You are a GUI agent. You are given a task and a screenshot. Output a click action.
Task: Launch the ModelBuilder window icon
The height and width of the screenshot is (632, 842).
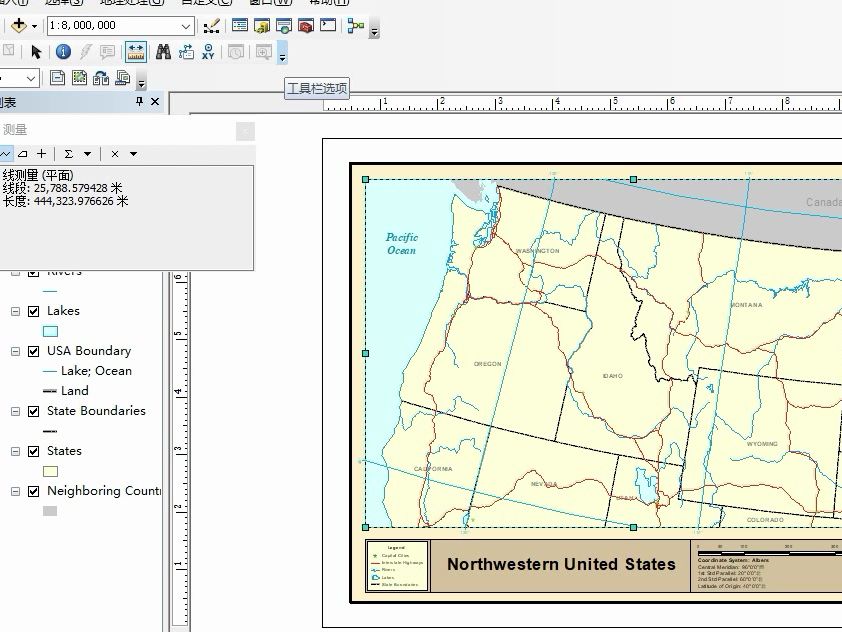[355, 25]
